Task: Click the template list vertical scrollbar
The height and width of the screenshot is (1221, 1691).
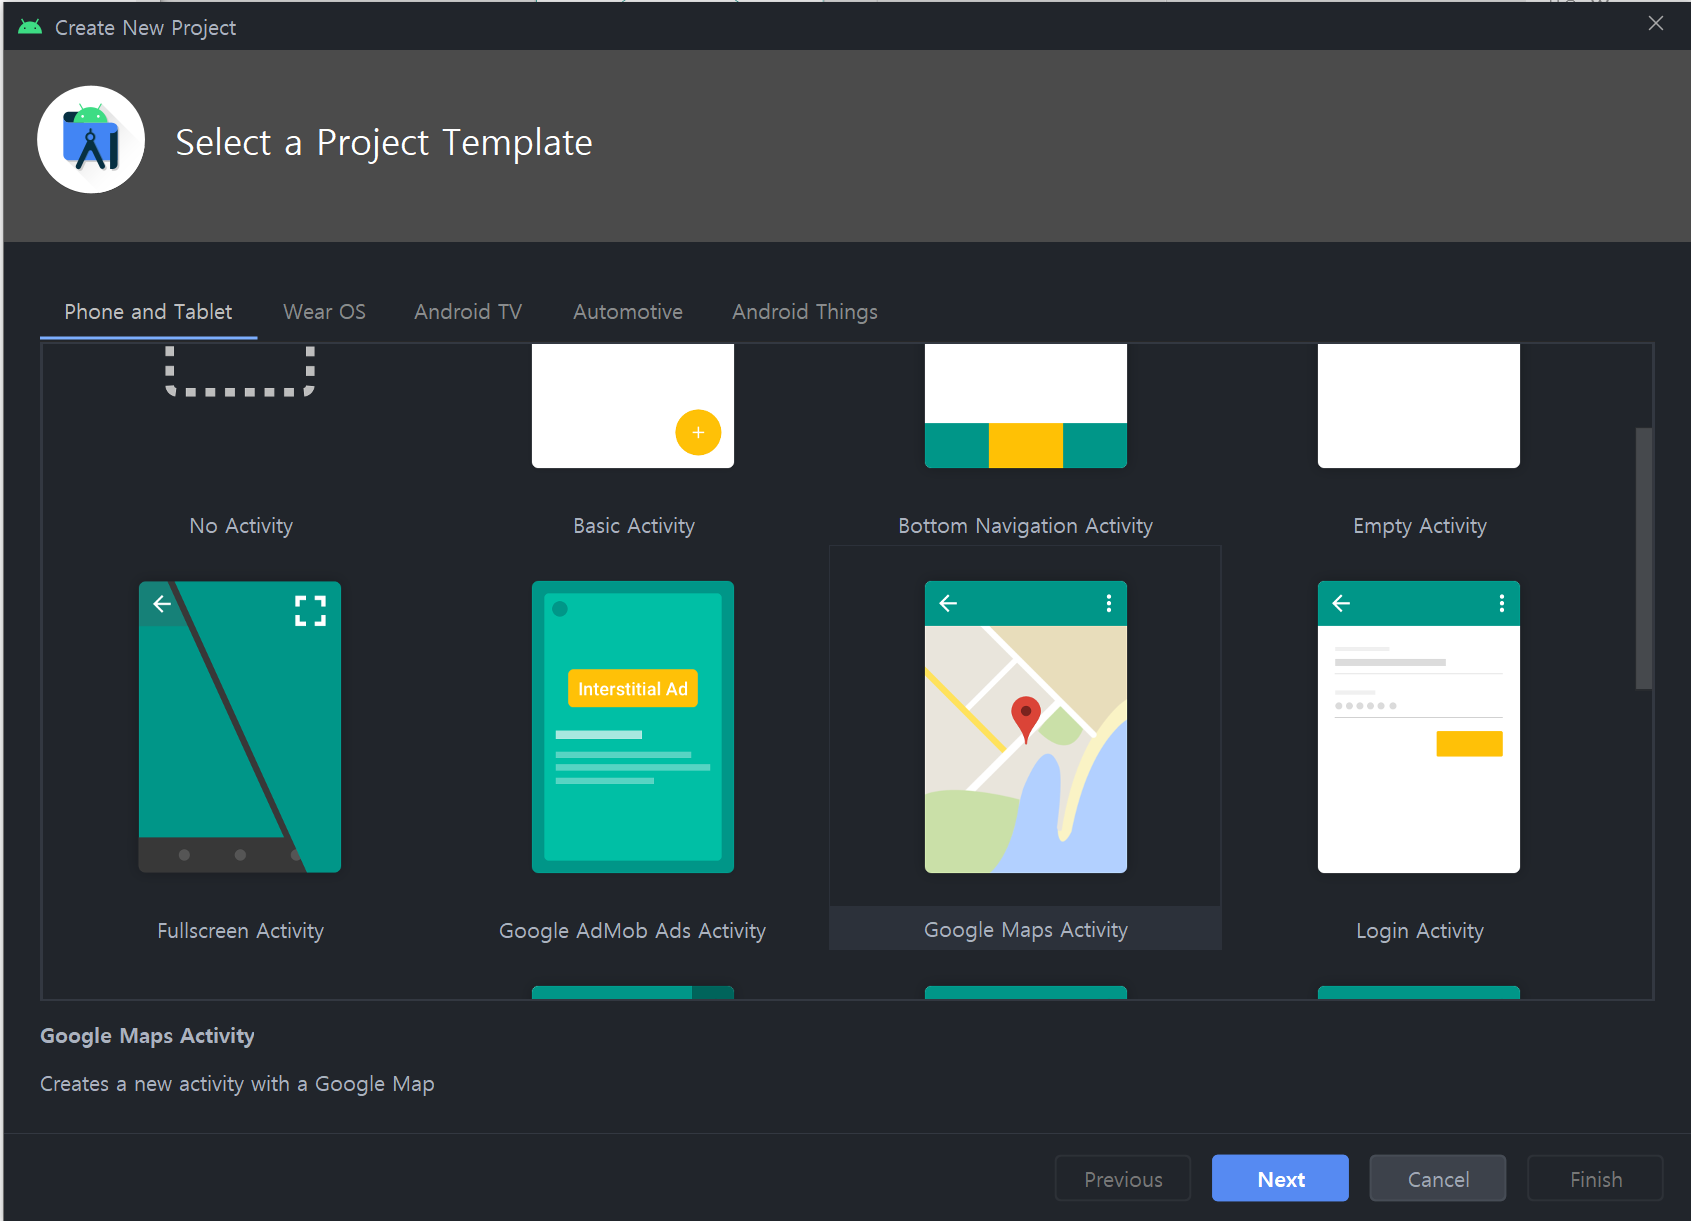Action: [1644, 559]
